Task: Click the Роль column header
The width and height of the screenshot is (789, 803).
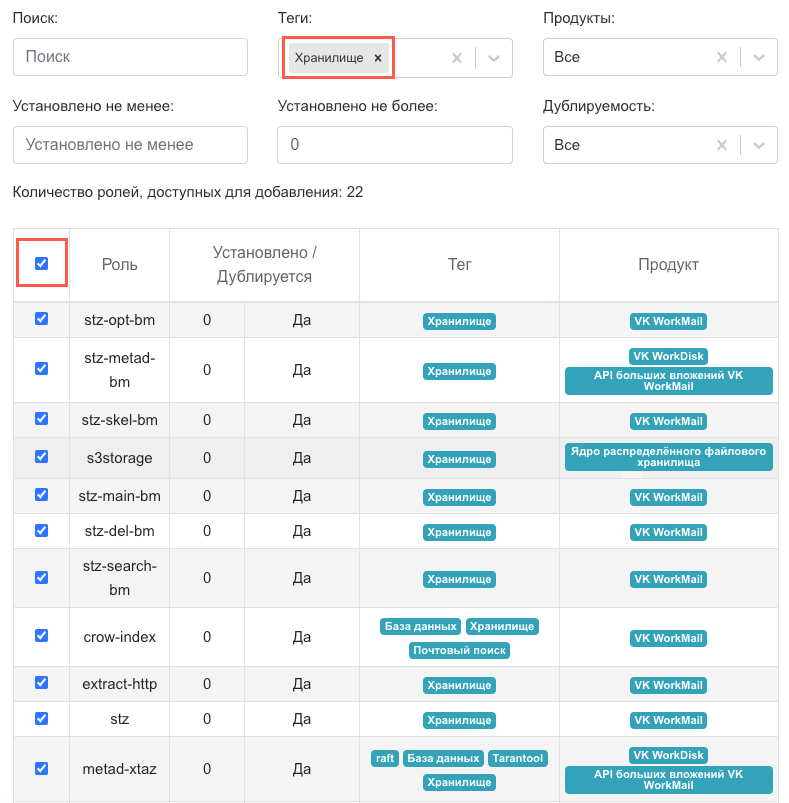Action: pyautogui.click(x=119, y=265)
